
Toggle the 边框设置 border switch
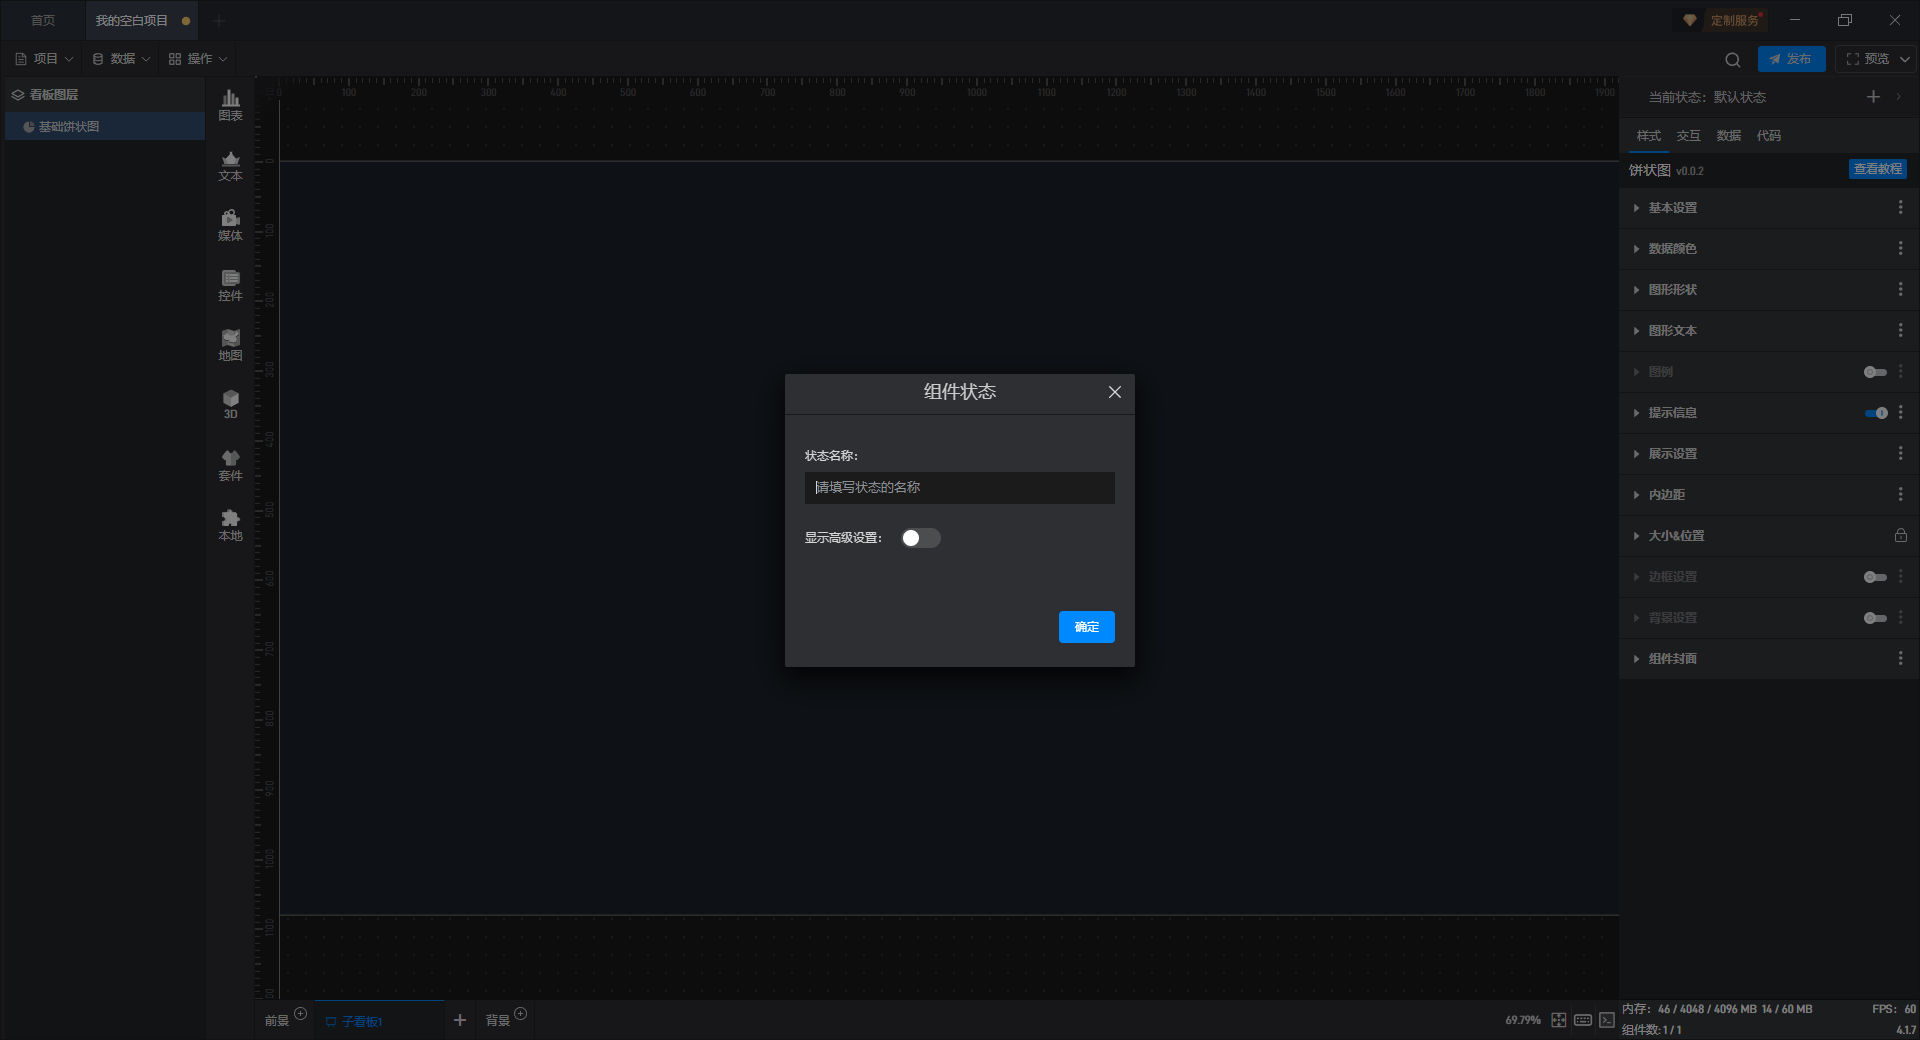click(x=1875, y=577)
